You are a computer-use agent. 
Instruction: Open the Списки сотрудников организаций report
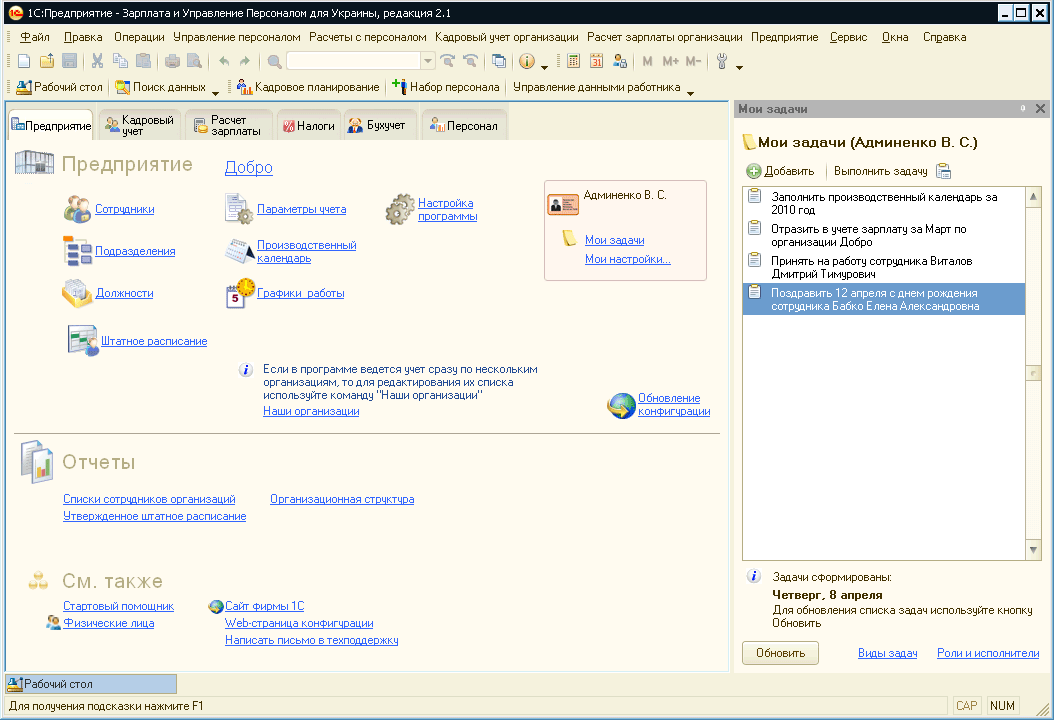149,499
